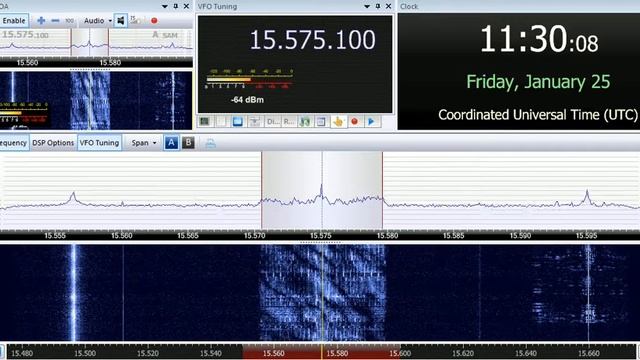
Task: Toggle the TS switch in the top-left panel toolbar
Action: coord(135,20)
